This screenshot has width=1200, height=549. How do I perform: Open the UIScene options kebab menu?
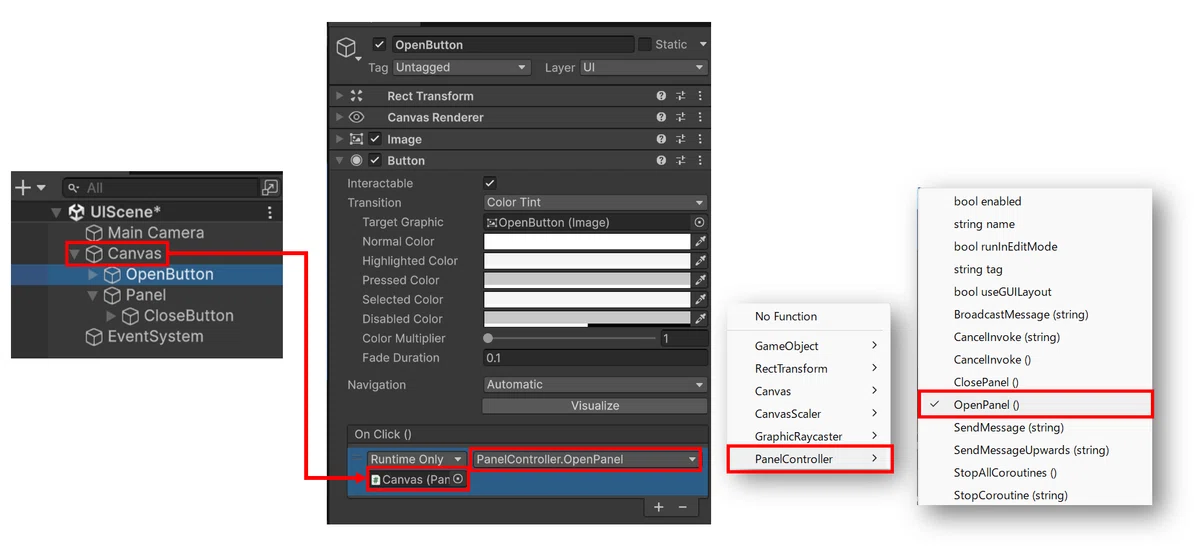coord(270,212)
